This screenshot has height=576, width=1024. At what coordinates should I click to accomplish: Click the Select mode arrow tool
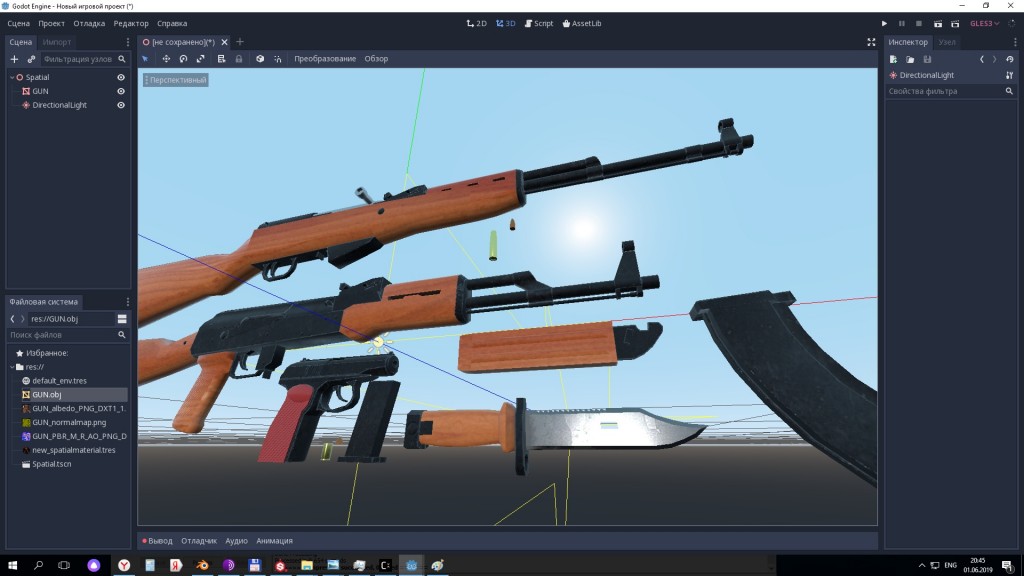click(144, 58)
